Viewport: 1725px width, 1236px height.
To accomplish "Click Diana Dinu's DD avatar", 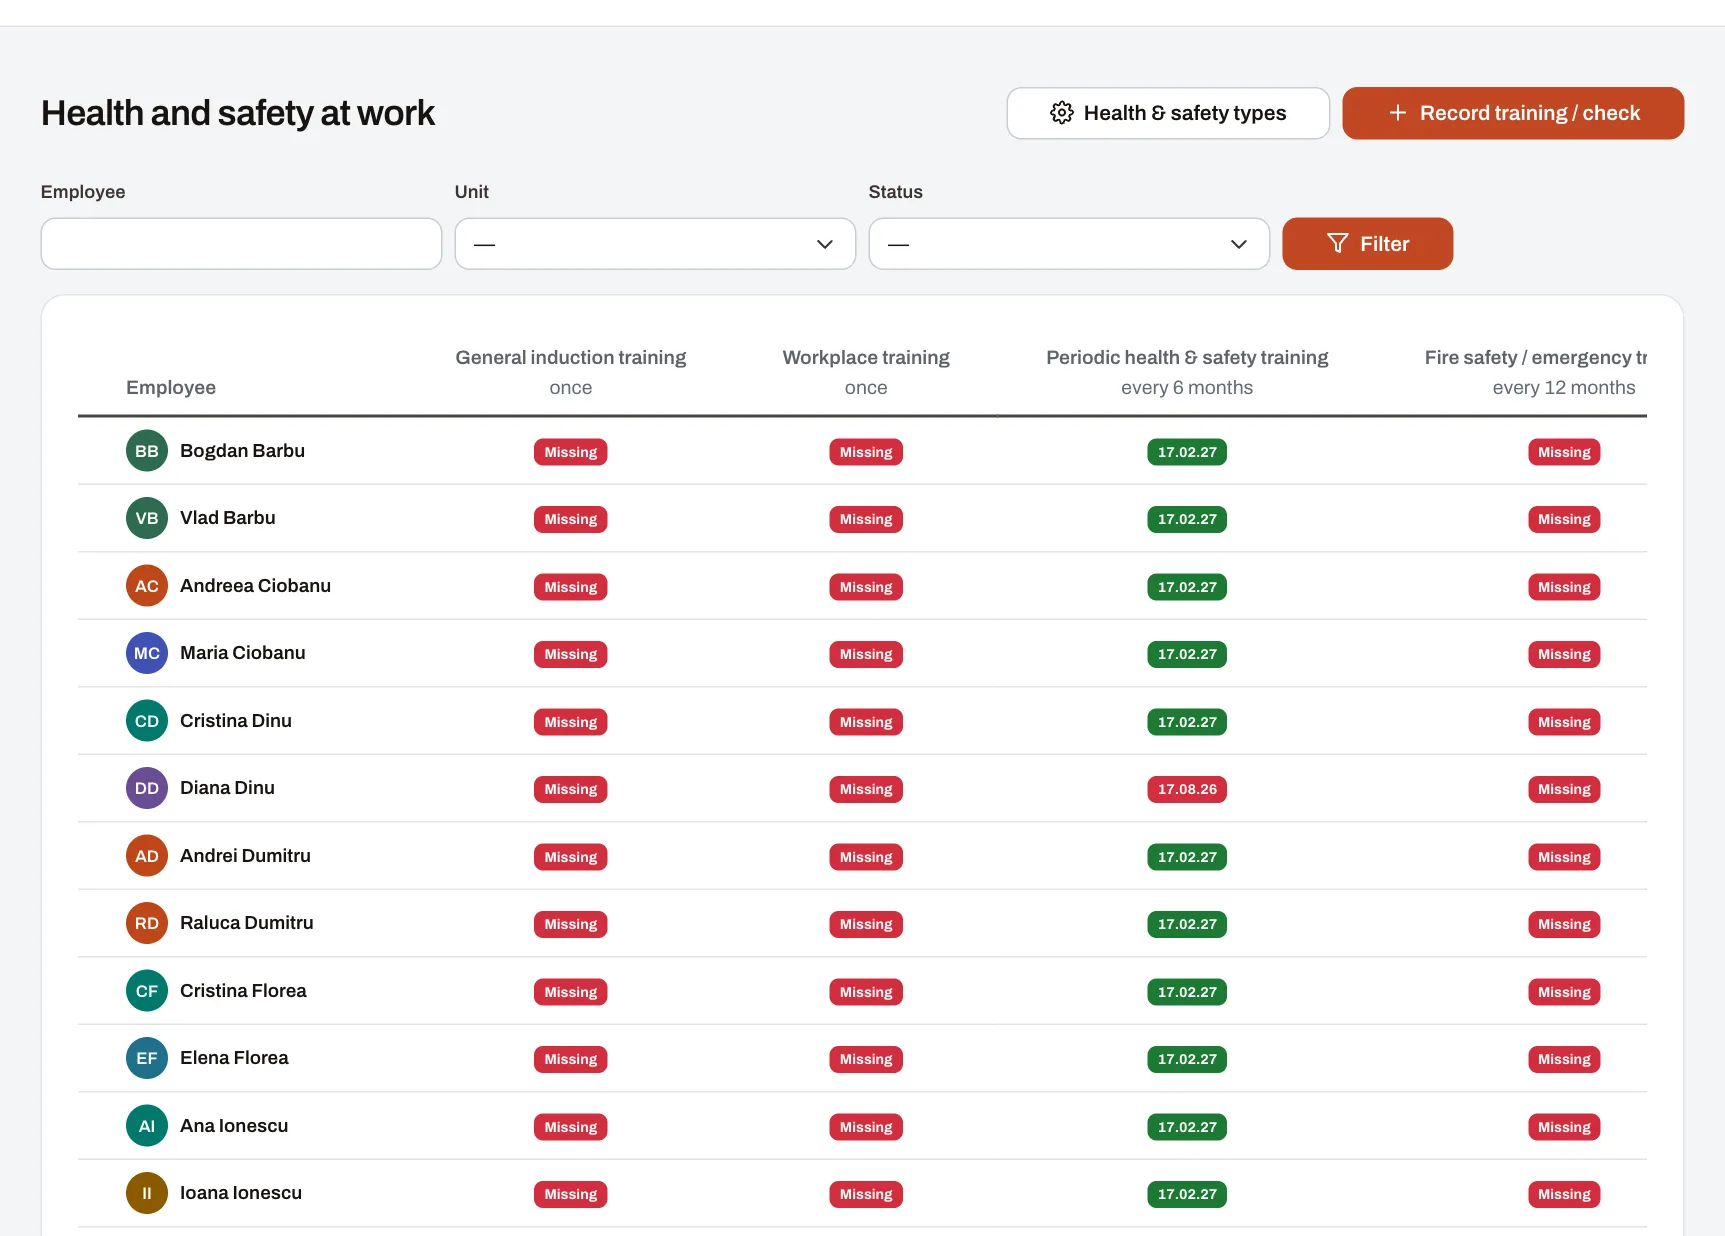I will pos(147,788).
